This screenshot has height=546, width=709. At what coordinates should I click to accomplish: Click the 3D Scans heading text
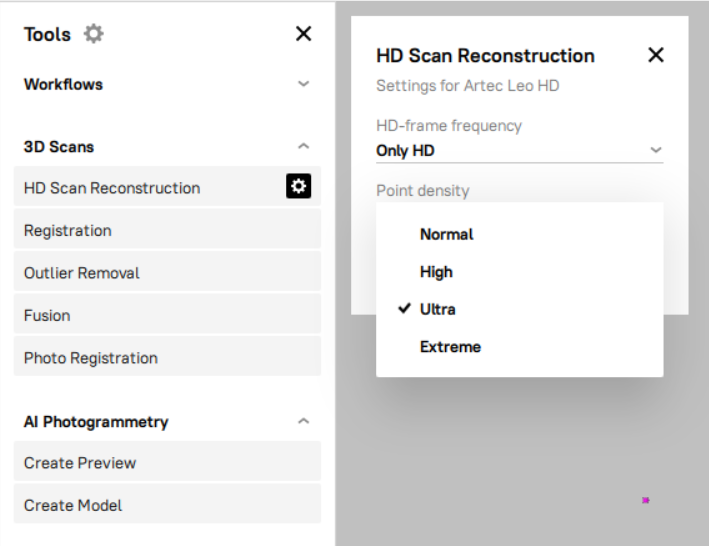pos(59,147)
